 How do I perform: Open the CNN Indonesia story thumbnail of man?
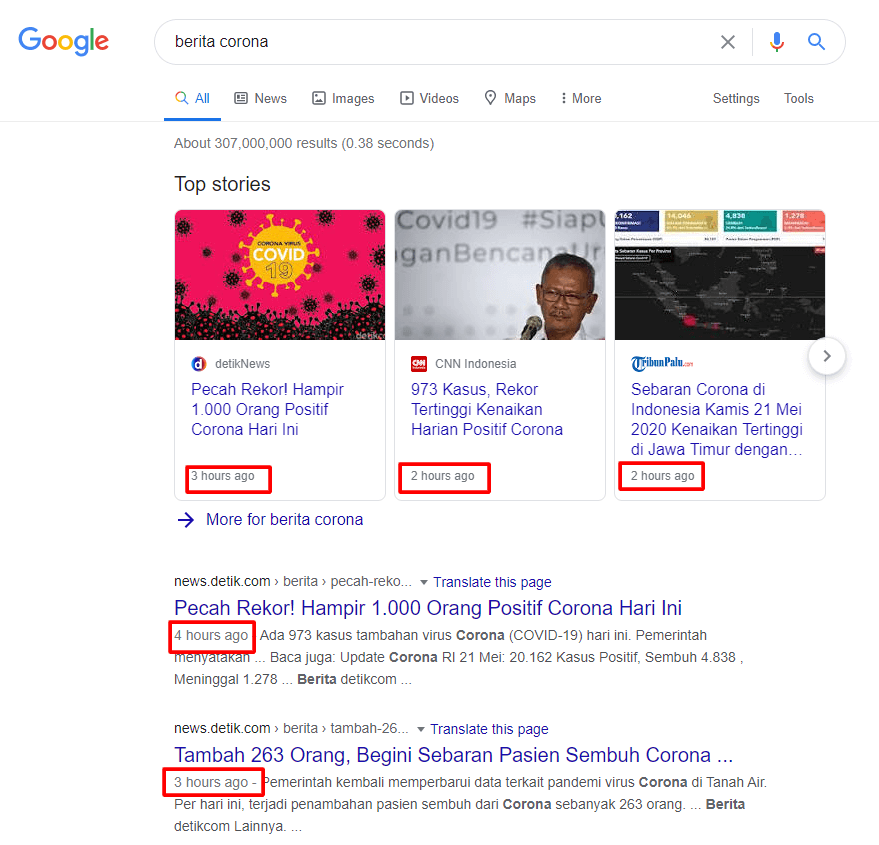pos(499,275)
